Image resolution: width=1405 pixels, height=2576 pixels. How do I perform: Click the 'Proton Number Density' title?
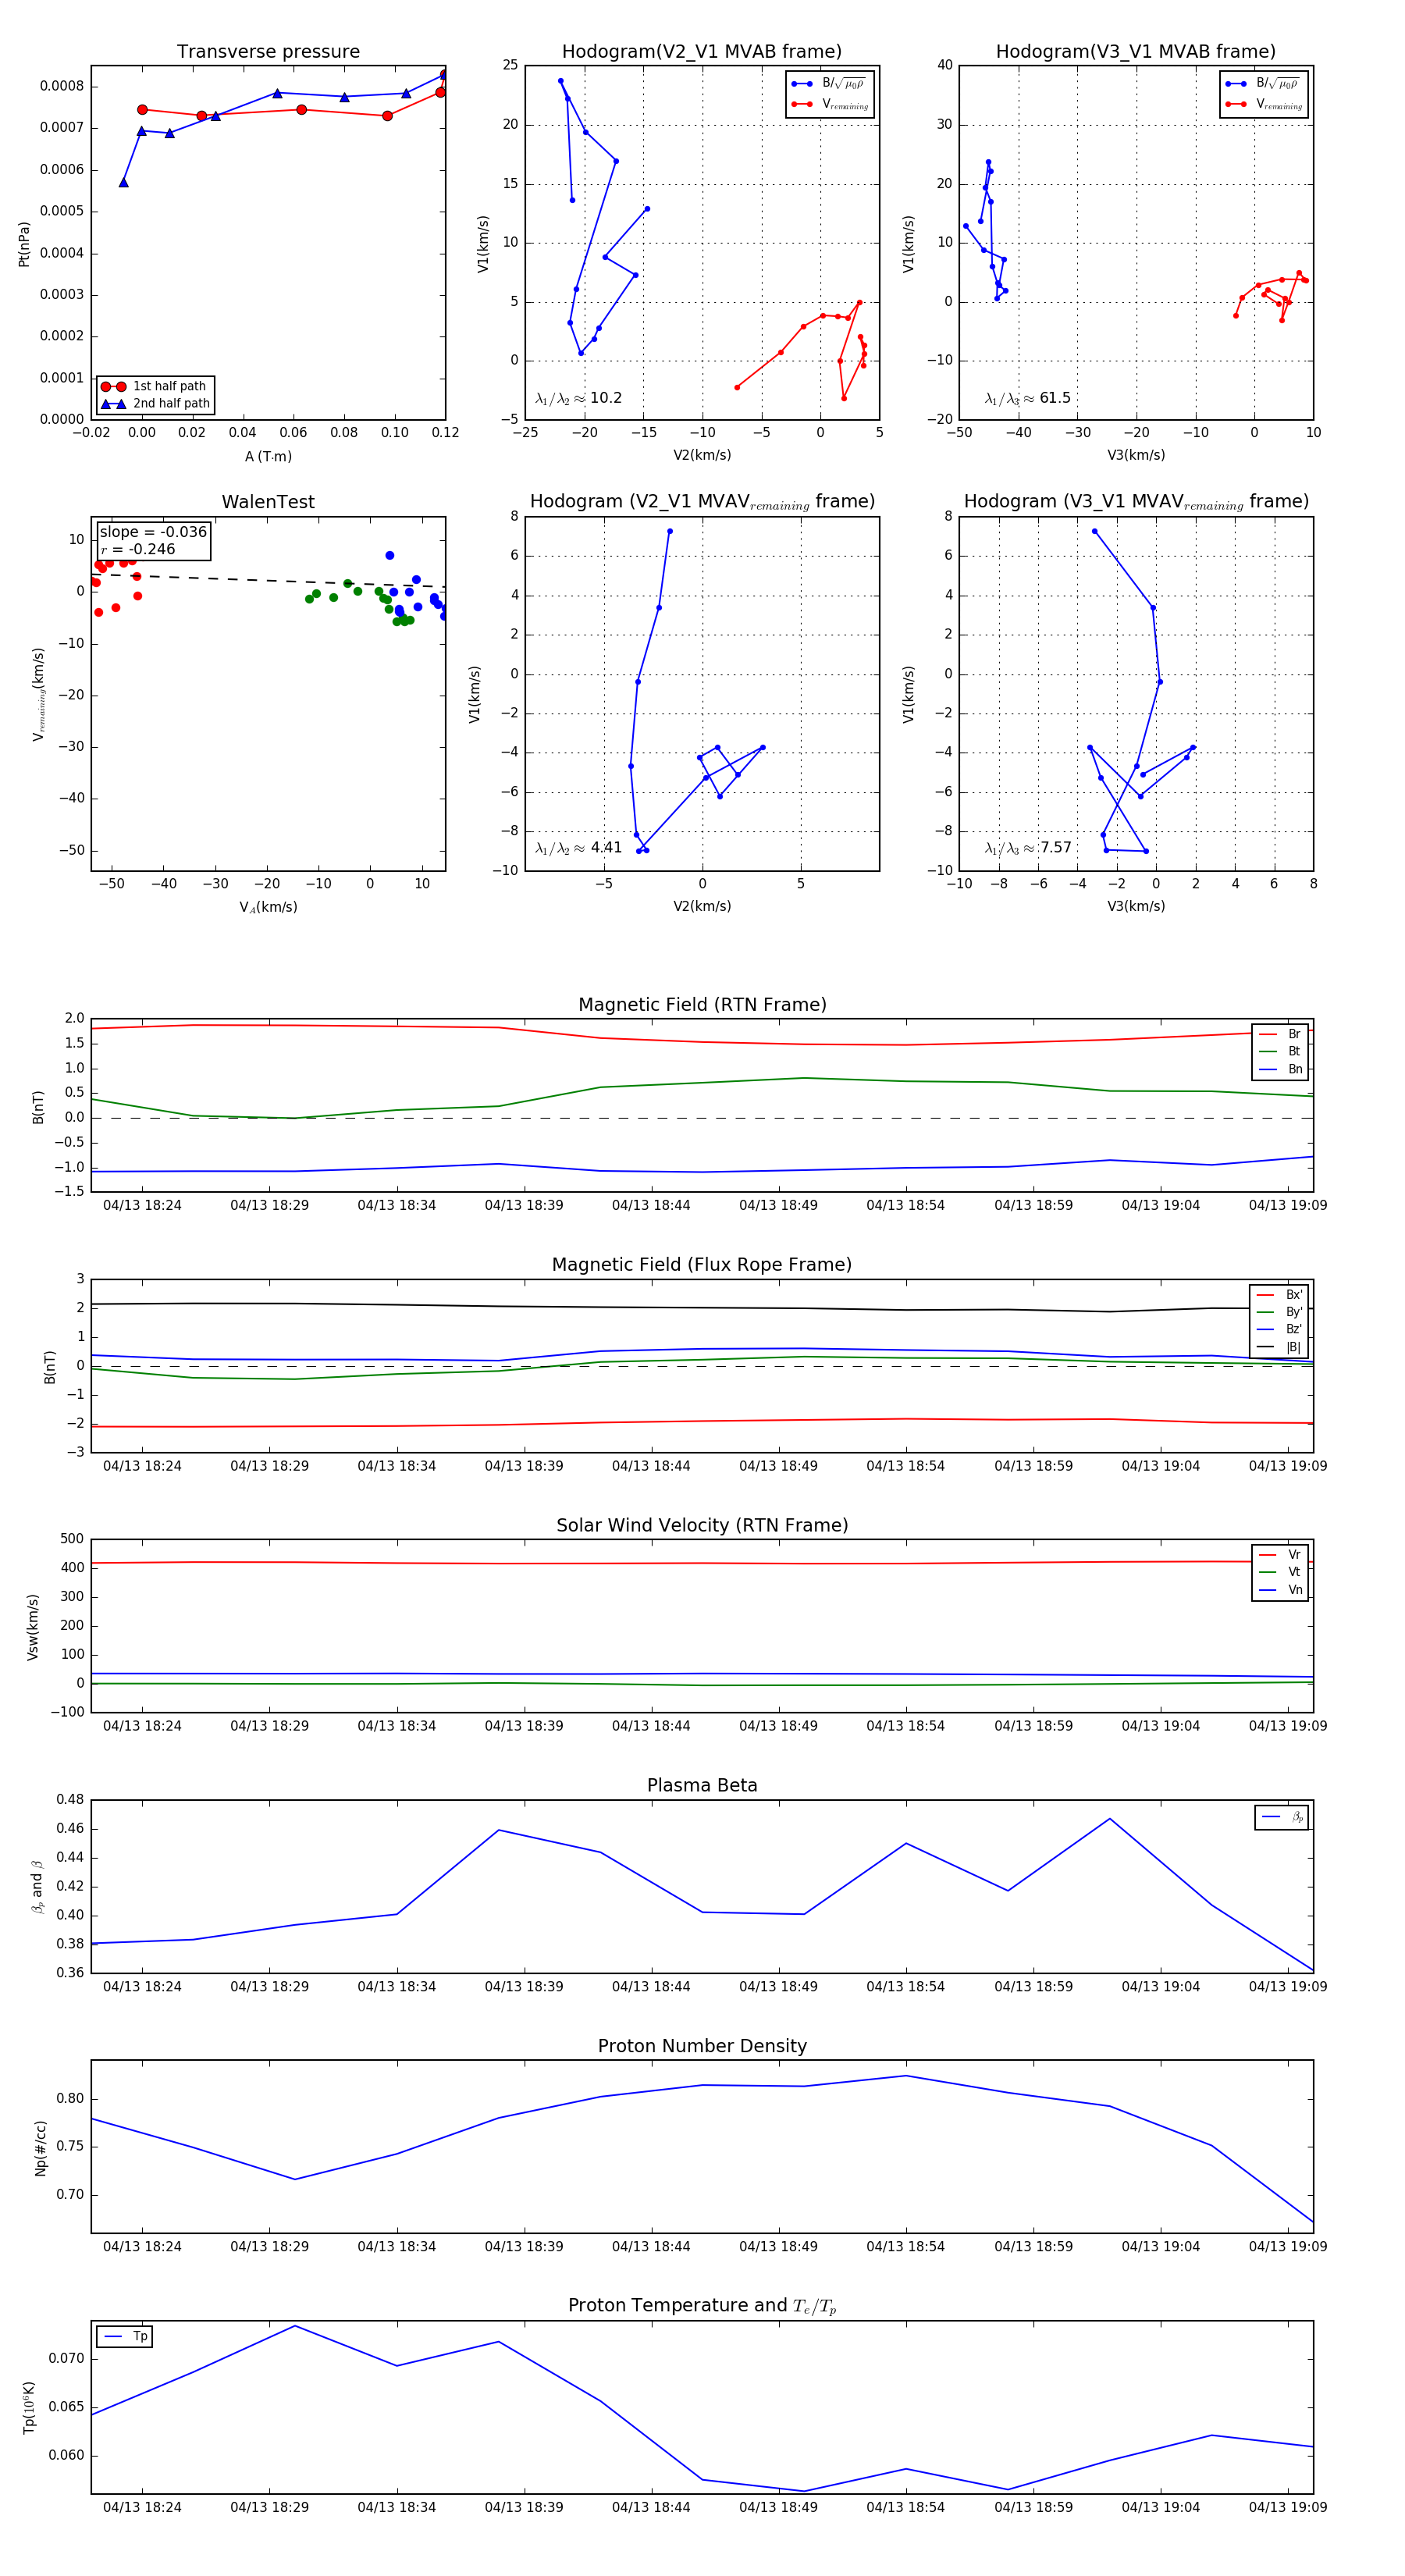[702, 2046]
